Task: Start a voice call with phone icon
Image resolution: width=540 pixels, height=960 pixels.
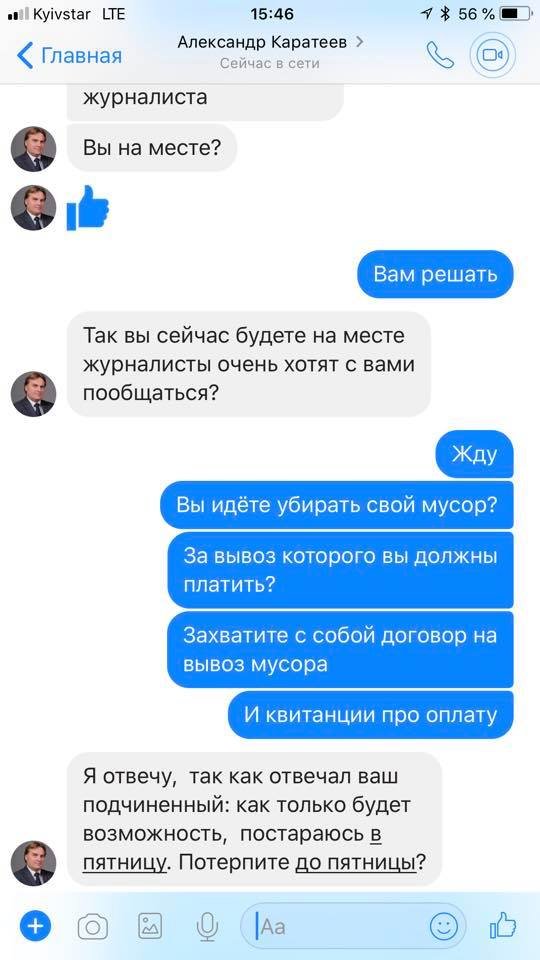Action: (440, 55)
